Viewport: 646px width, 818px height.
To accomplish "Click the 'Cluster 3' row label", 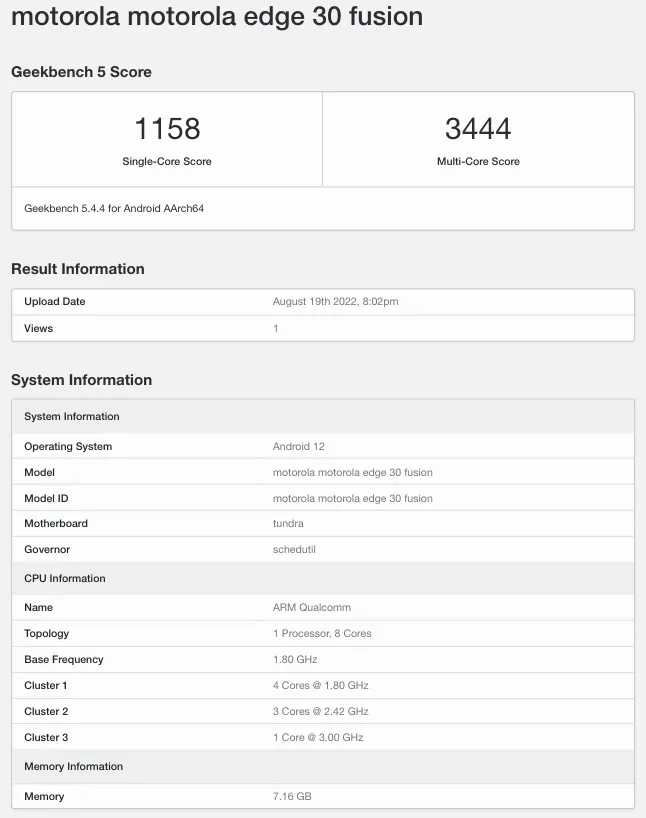I will (x=46, y=738).
